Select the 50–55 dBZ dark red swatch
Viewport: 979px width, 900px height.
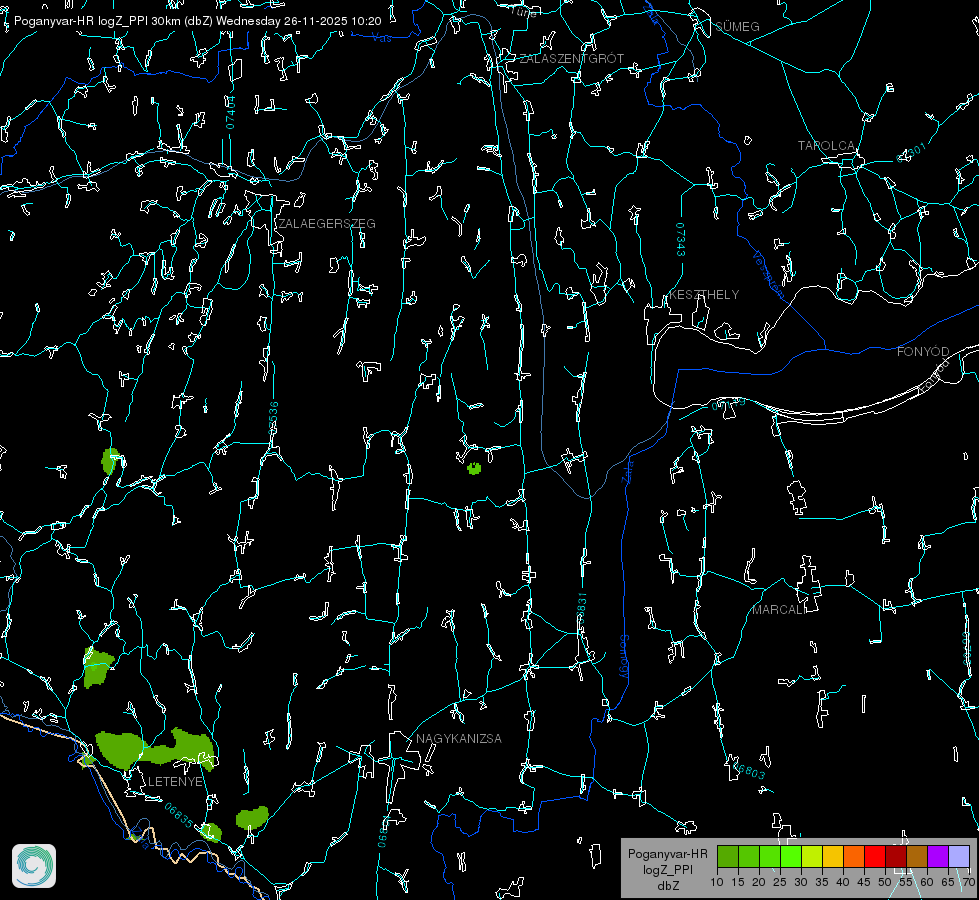896,856
